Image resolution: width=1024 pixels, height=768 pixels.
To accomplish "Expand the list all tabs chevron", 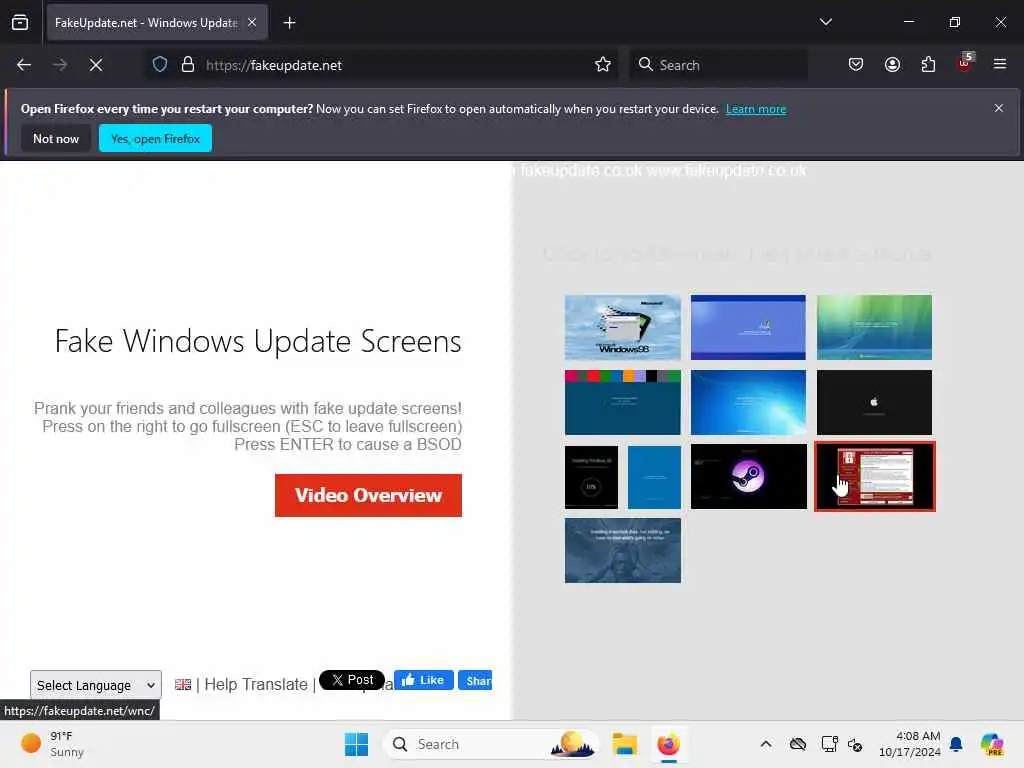I will 825,22.
